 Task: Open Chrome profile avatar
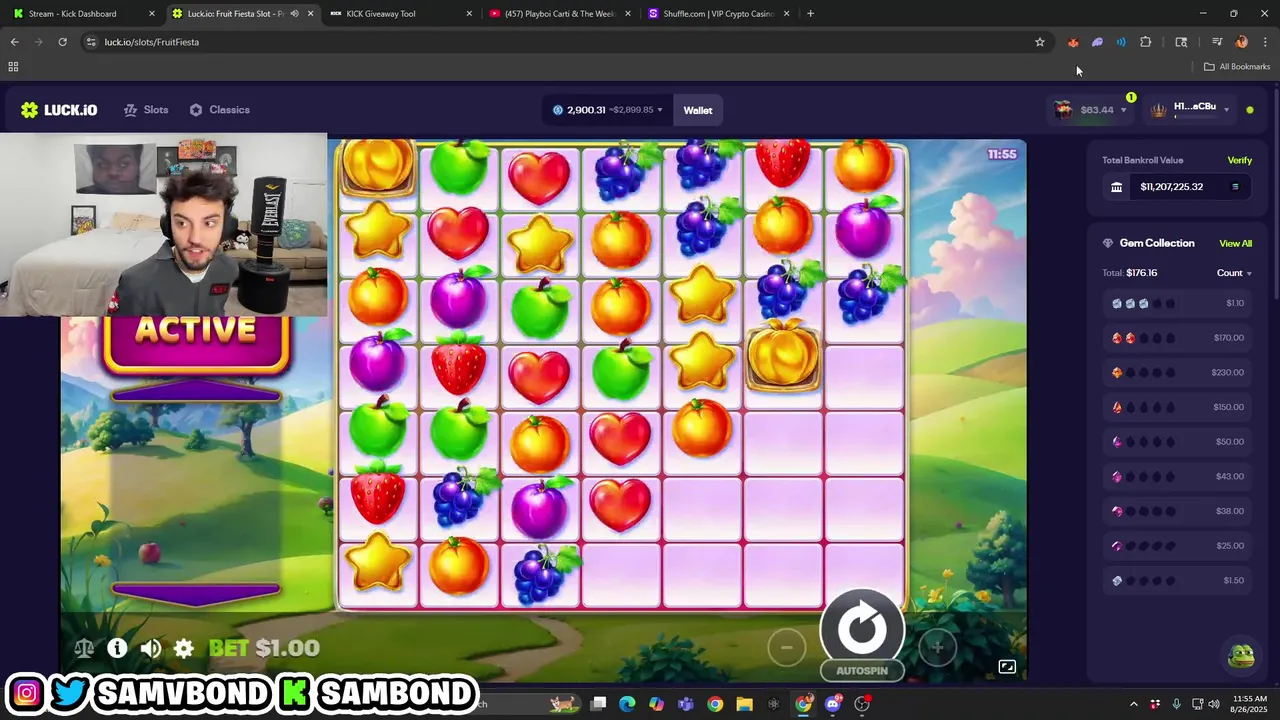pyautogui.click(x=1241, y=42)
